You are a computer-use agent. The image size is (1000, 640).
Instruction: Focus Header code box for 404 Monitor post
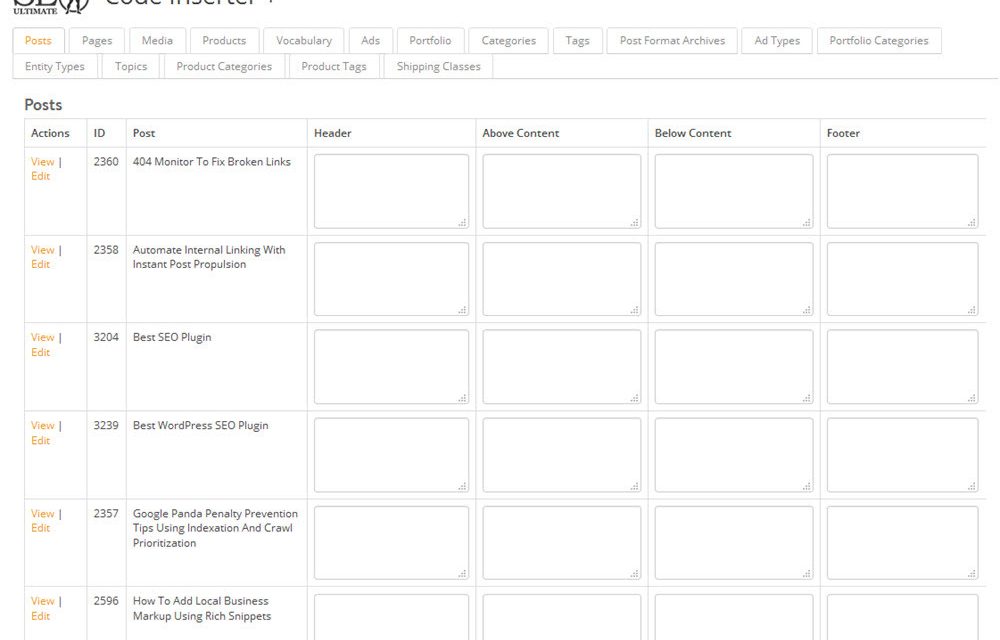click(x=391, y=191)
